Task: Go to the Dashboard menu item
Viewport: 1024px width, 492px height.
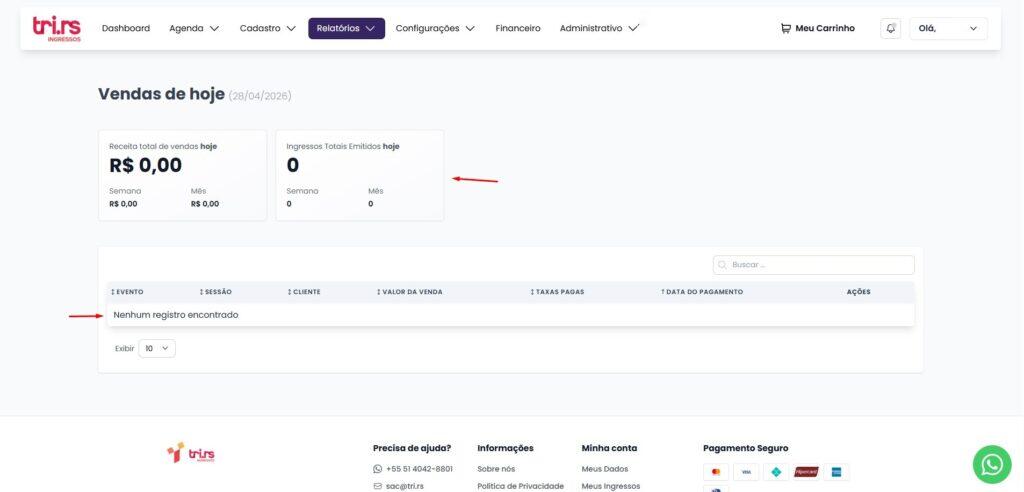Action: pos(126,28)
